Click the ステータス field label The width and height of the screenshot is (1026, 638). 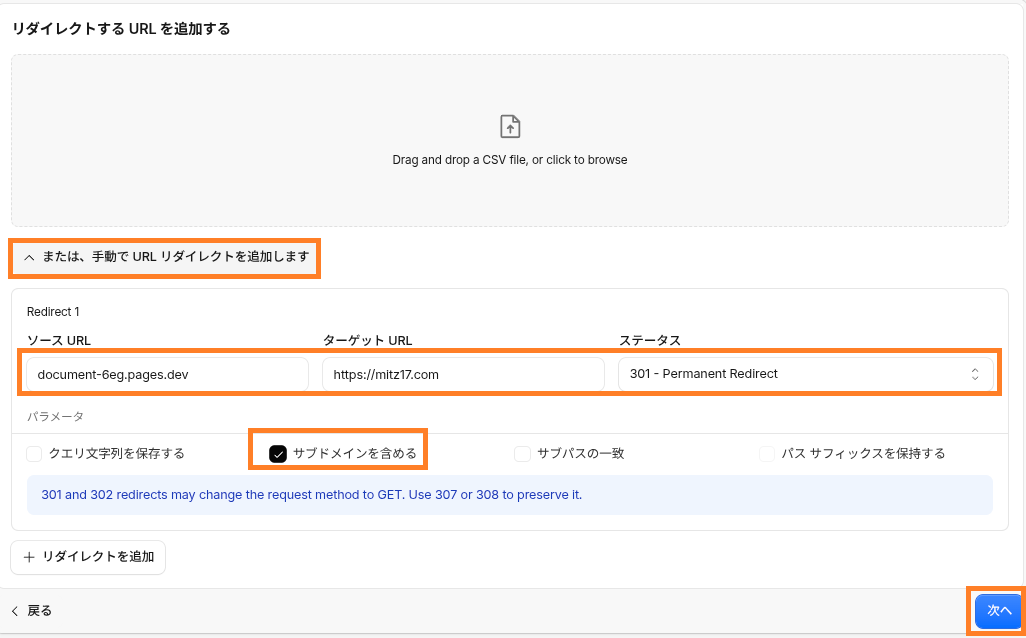650,340
